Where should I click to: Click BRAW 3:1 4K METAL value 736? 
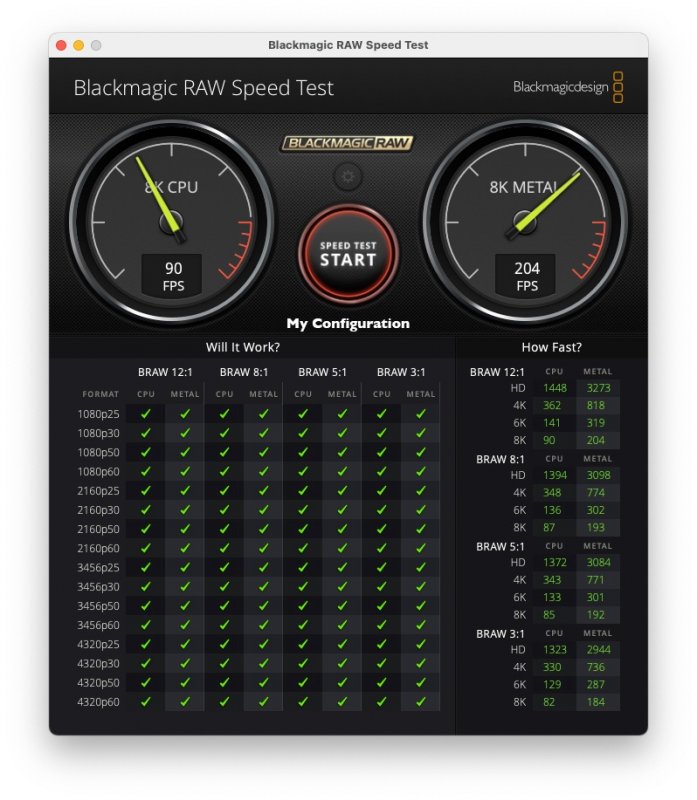click(595, 667)
